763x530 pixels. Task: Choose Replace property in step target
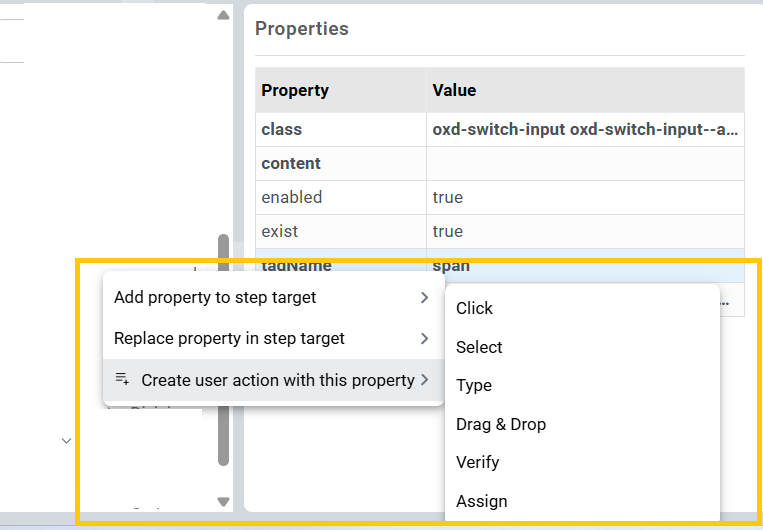point(229,338)
